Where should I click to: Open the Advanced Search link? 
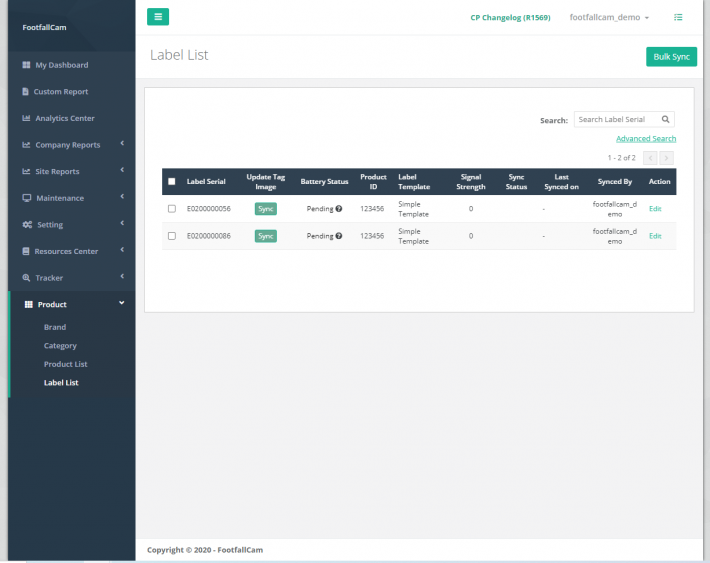coord(646,139)
